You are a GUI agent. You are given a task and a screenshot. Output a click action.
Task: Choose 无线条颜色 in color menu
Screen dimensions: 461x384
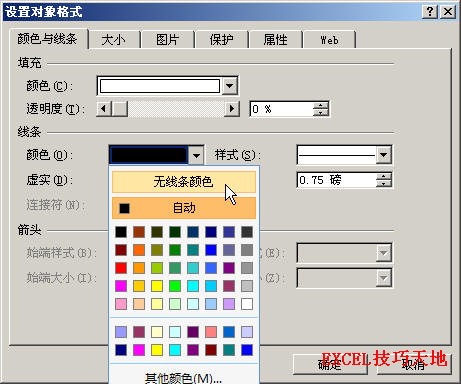click(184, 182)
